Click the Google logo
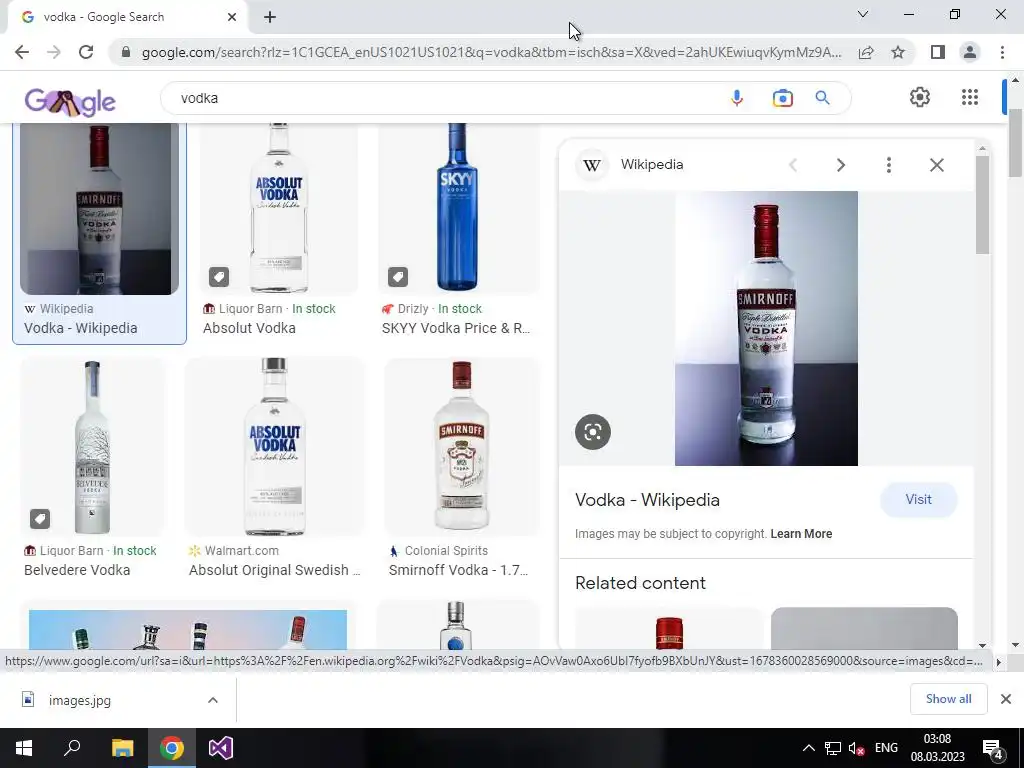1024x768 pixels. point(70,101)
